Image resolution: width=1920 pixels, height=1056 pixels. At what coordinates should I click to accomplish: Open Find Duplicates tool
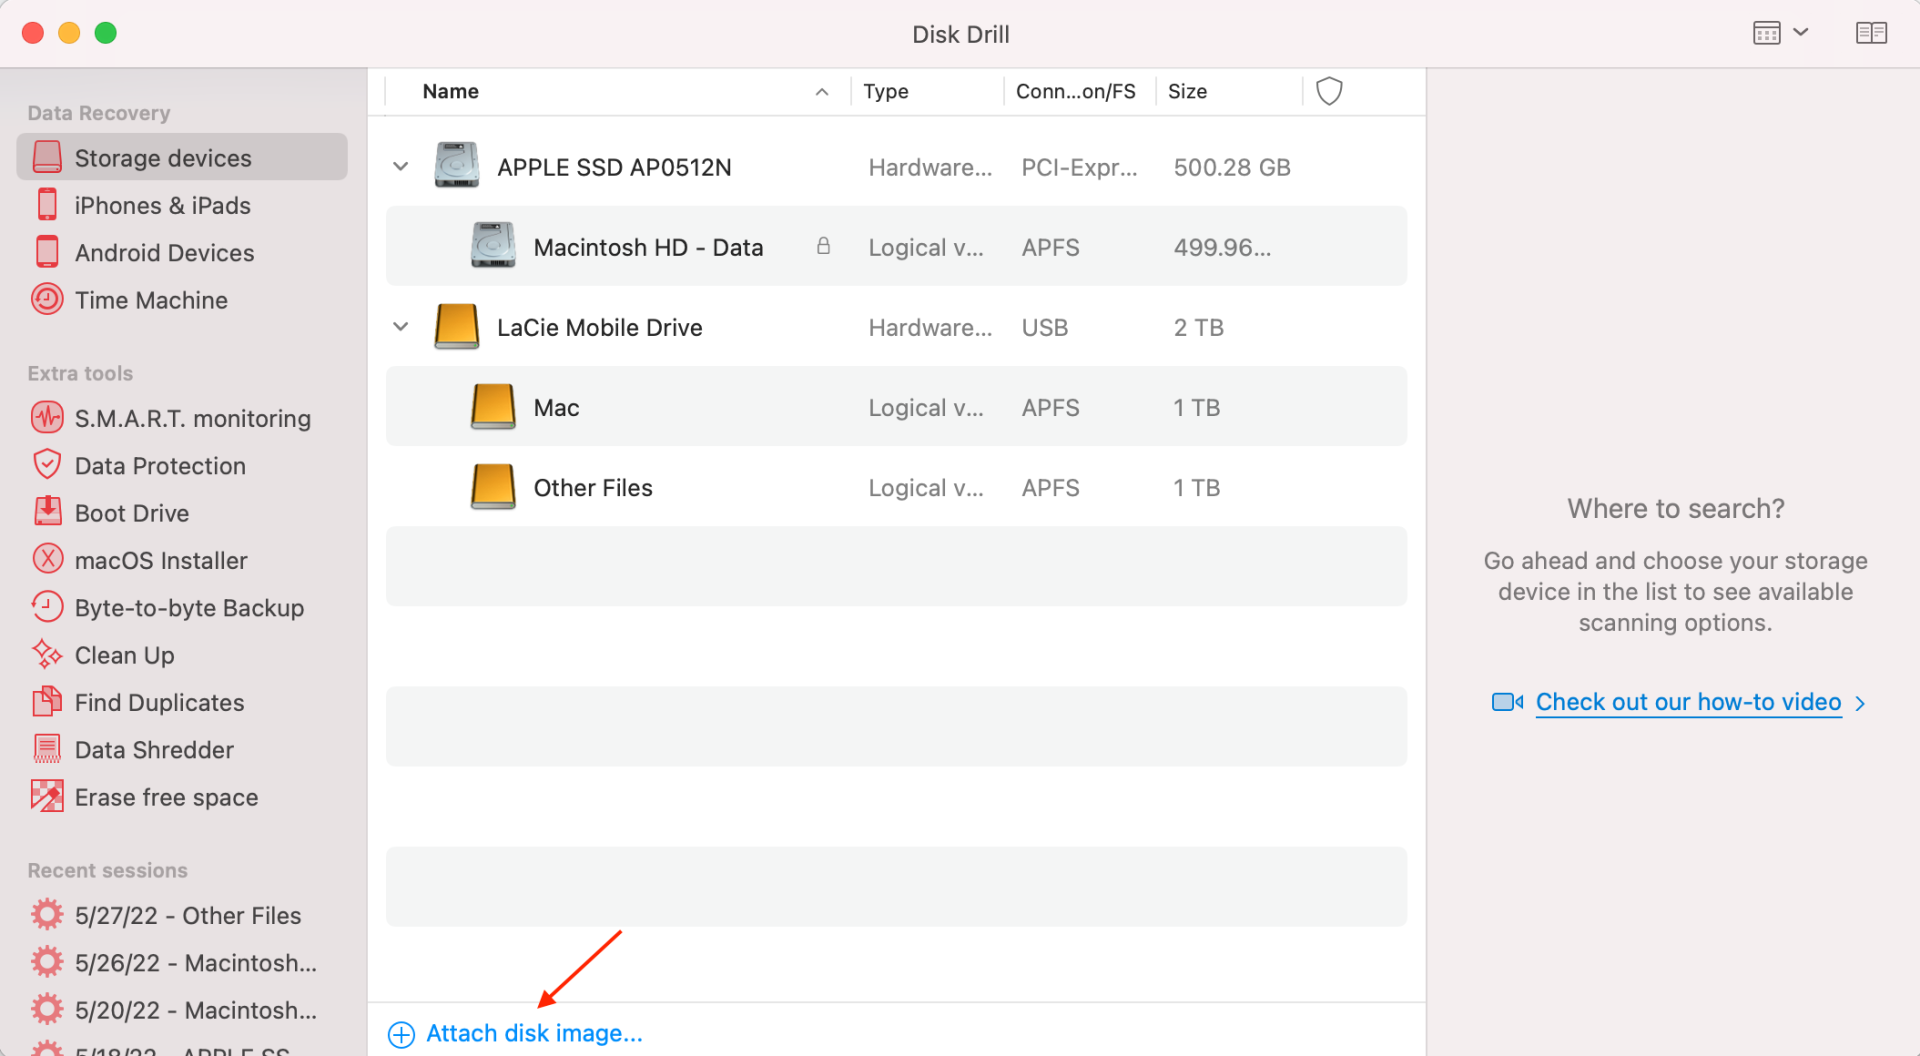click(x=159, y=702)
